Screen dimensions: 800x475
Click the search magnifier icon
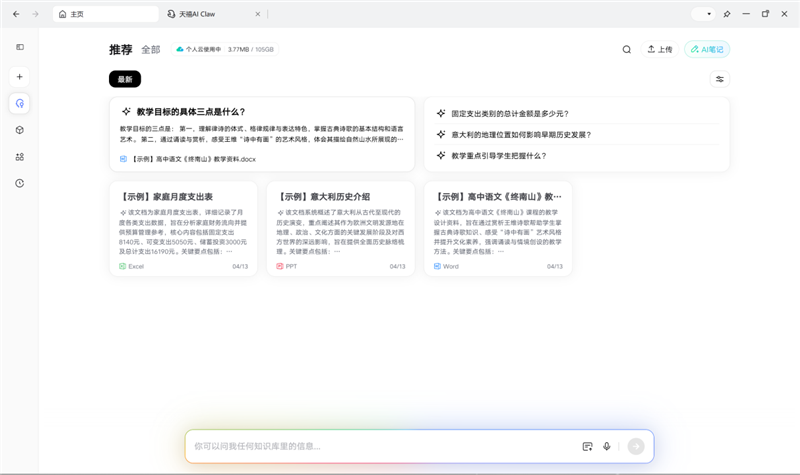[627, 49]
